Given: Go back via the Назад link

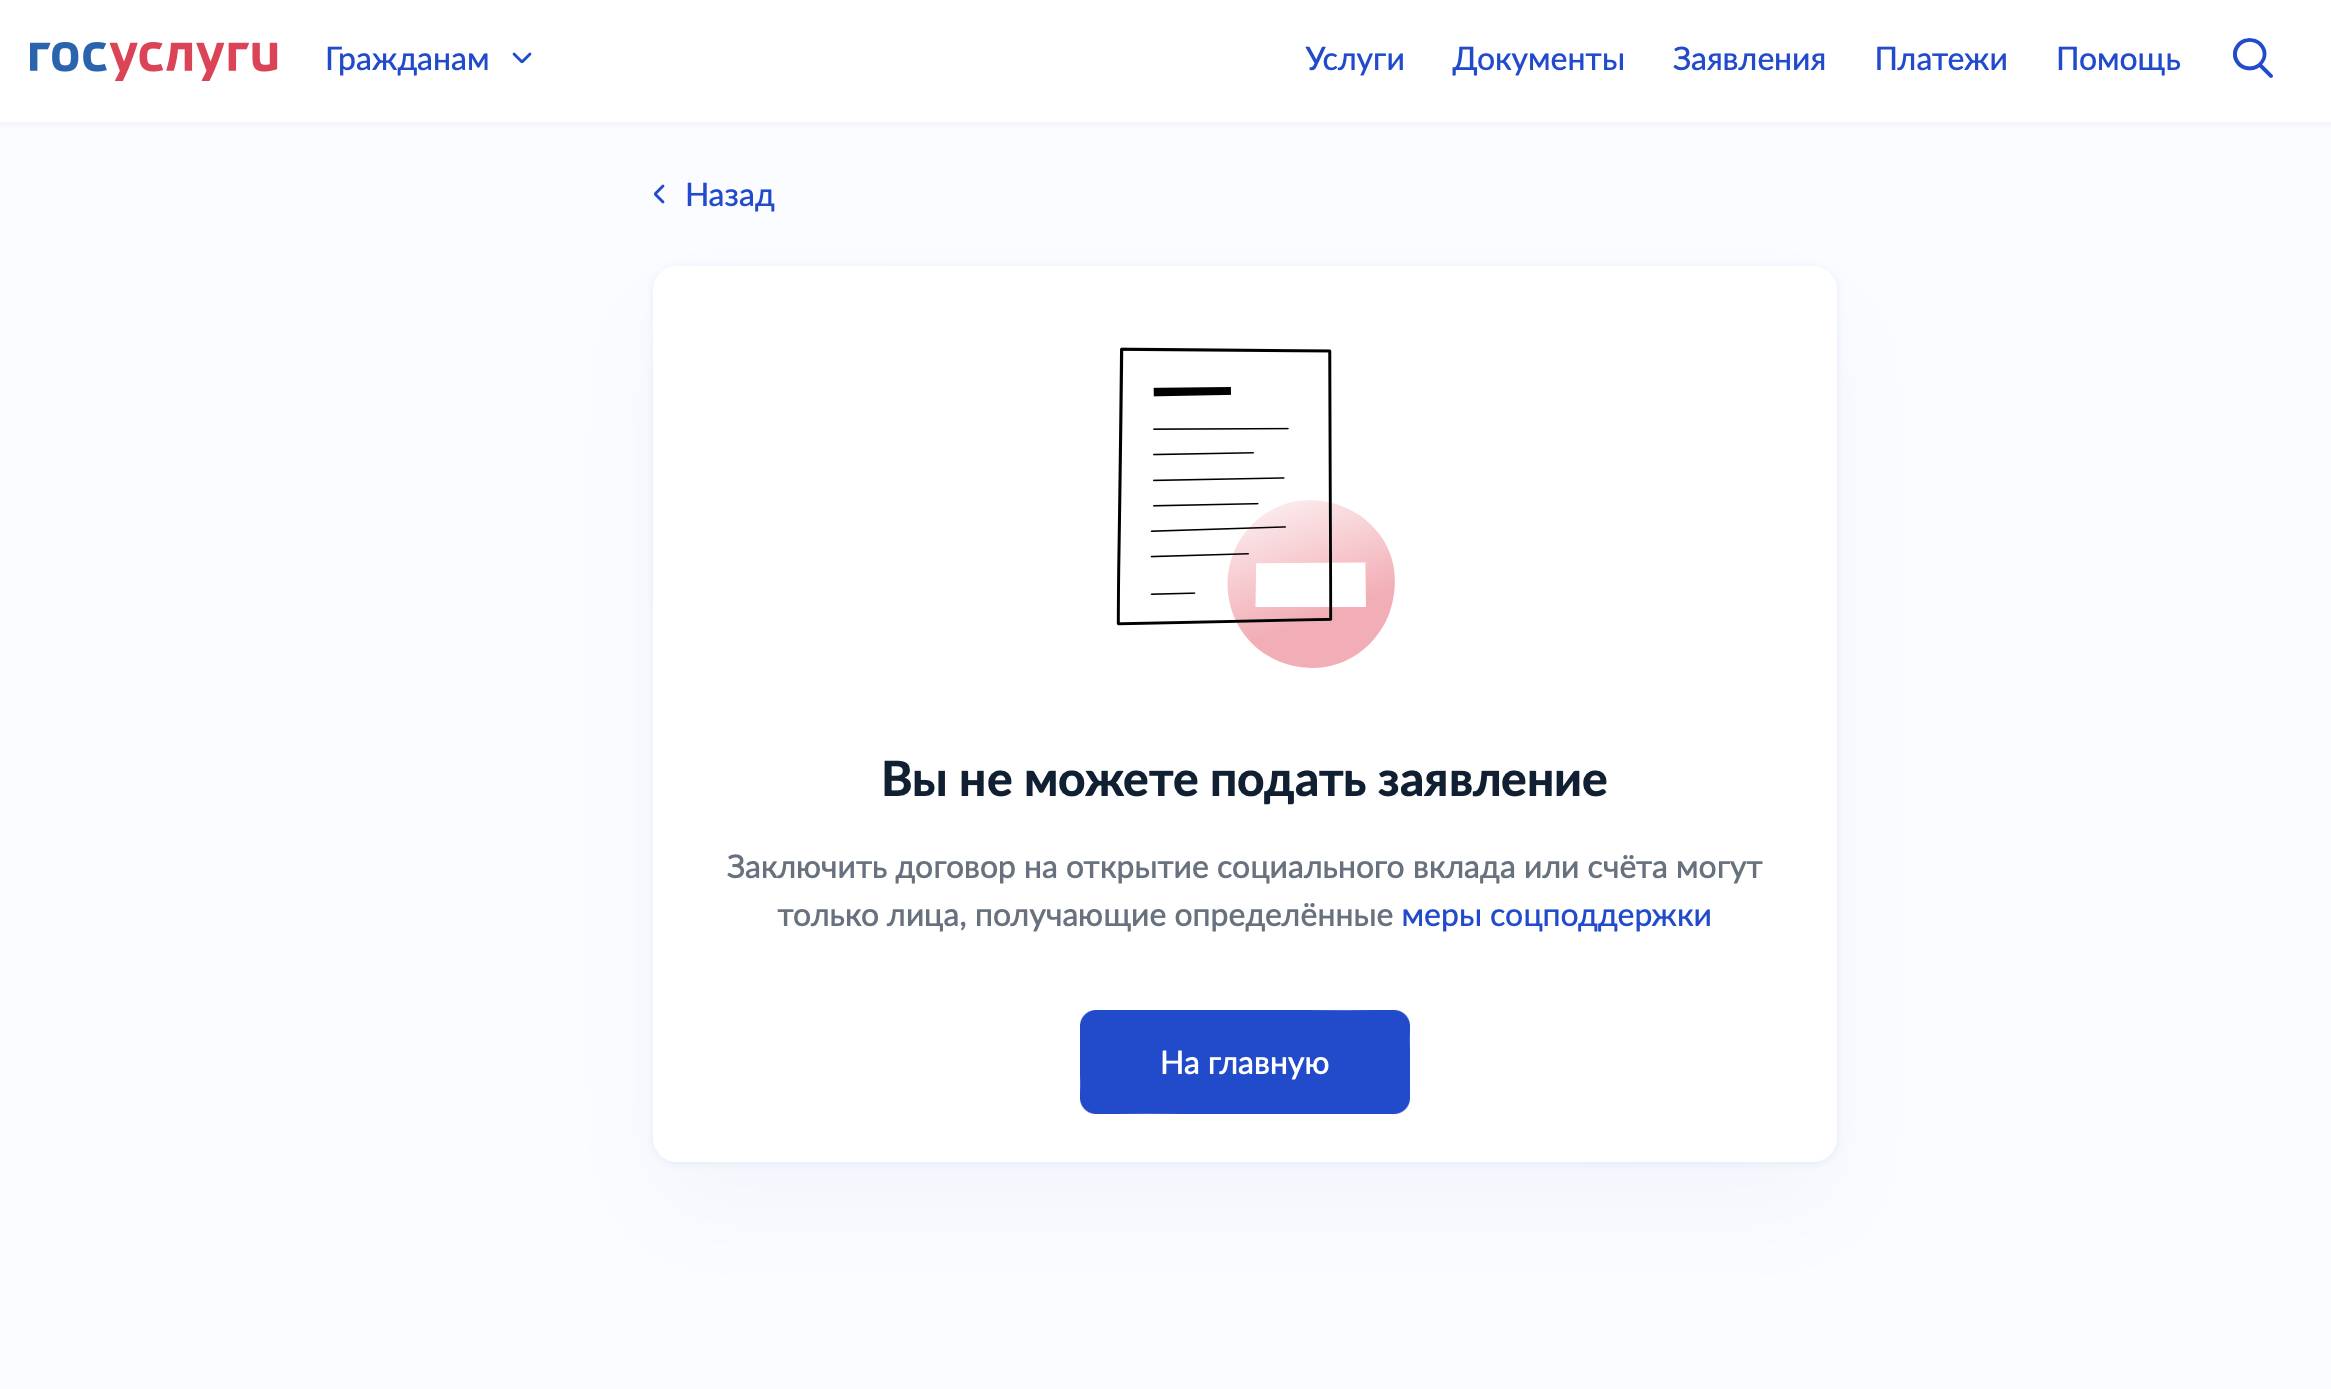Looking at the screenshot, I should coord(729,195).
